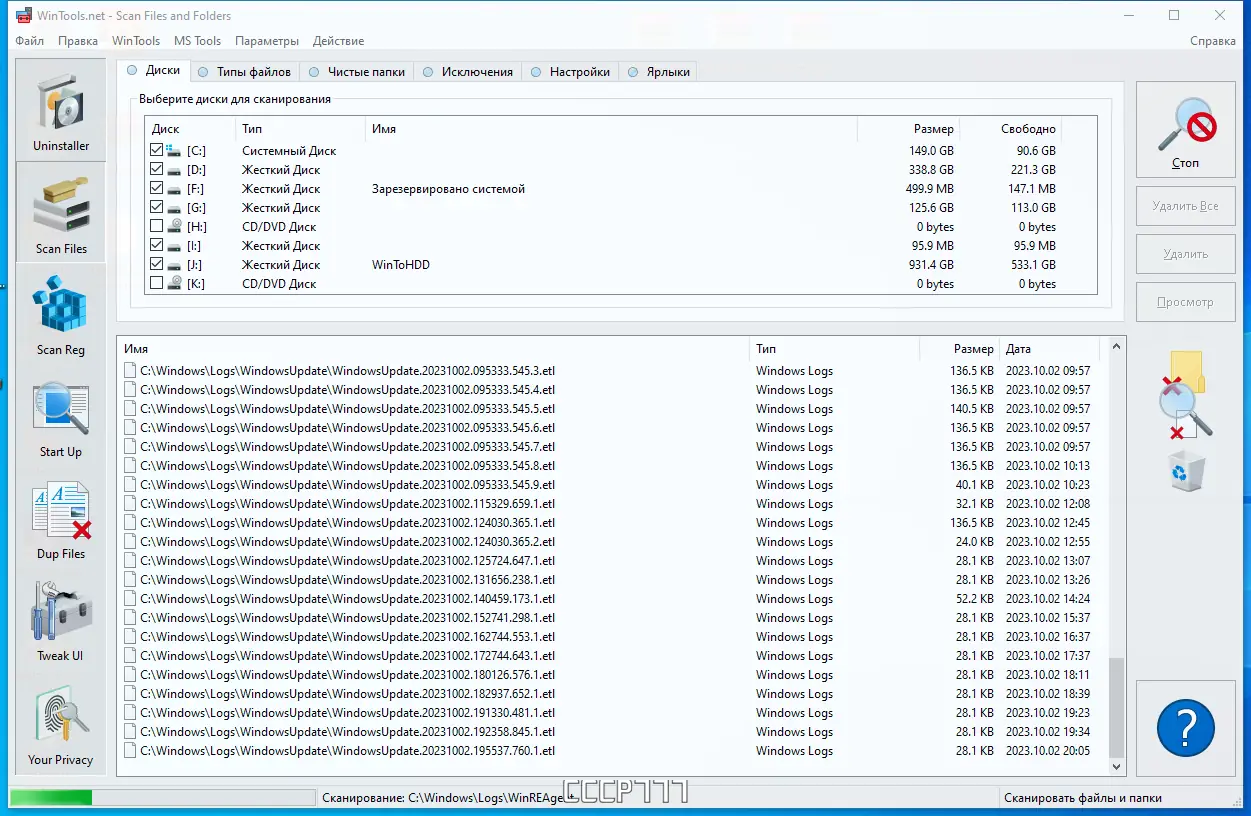
Task: Open the Правка menu
Action: pos(78,41)
